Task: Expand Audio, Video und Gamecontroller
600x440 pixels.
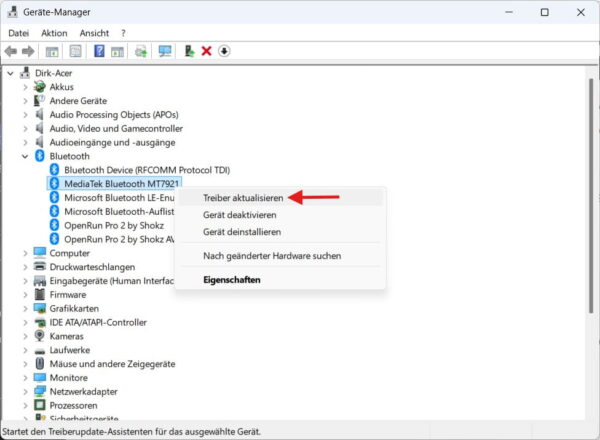Action: pos(25,129)
